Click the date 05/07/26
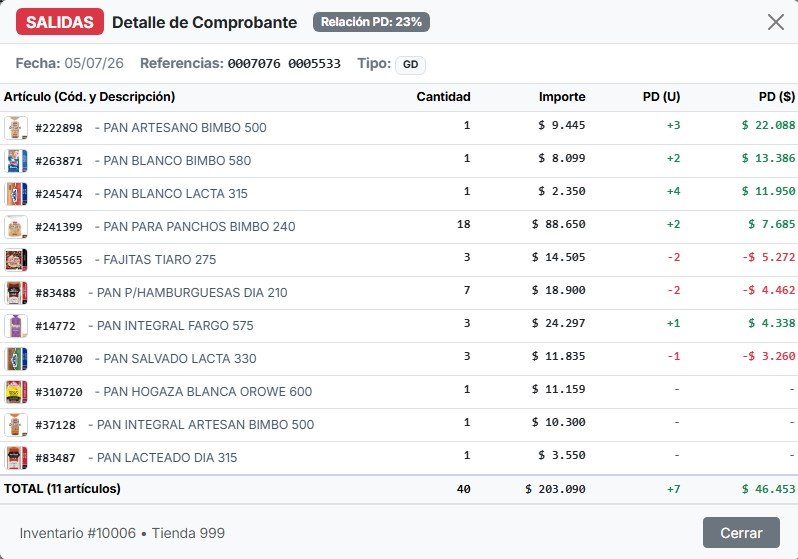 94,63
